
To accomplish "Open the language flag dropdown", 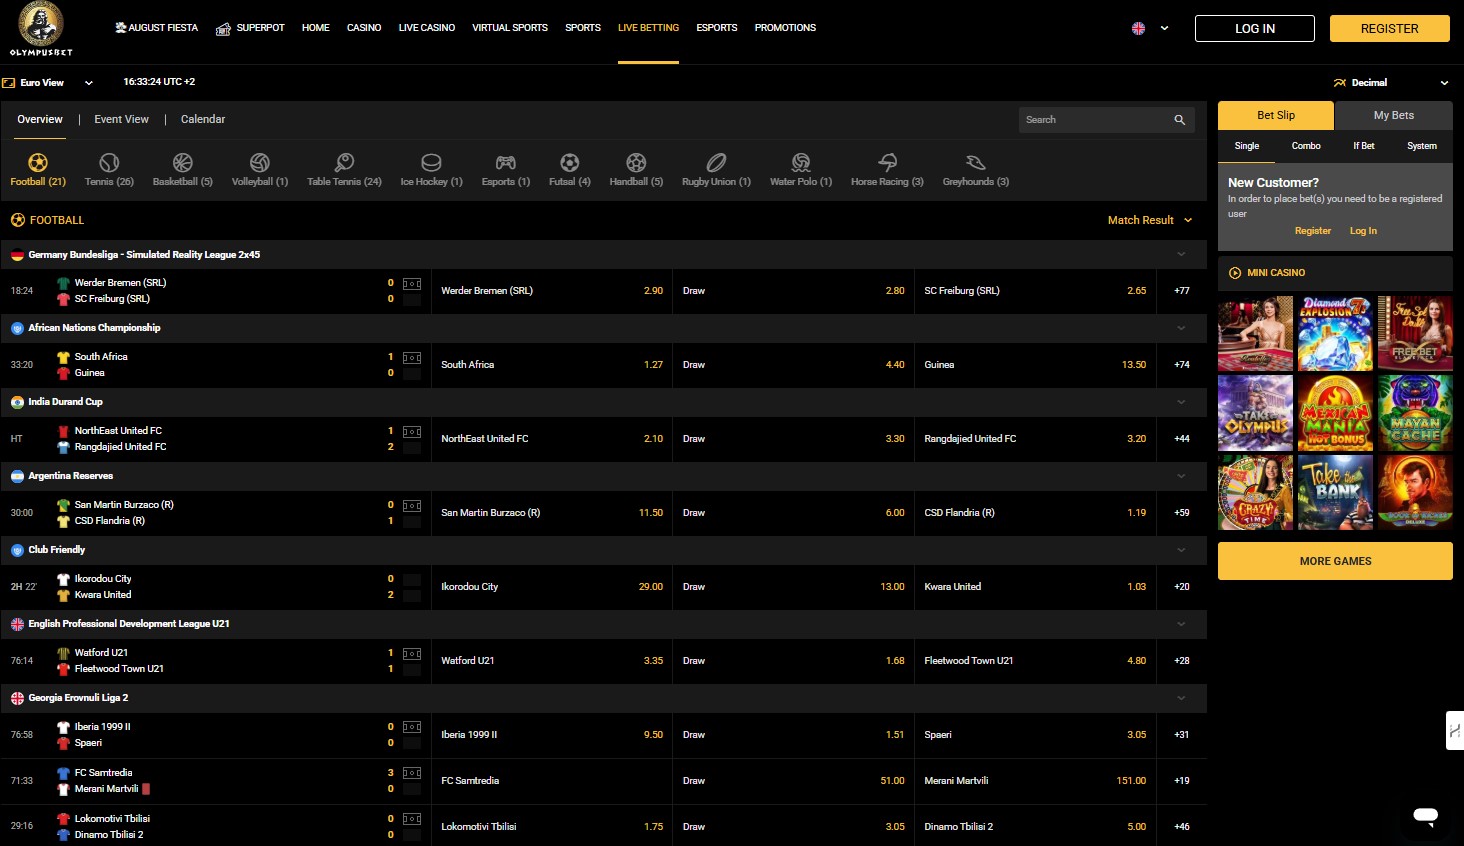I will point(1150,28).
